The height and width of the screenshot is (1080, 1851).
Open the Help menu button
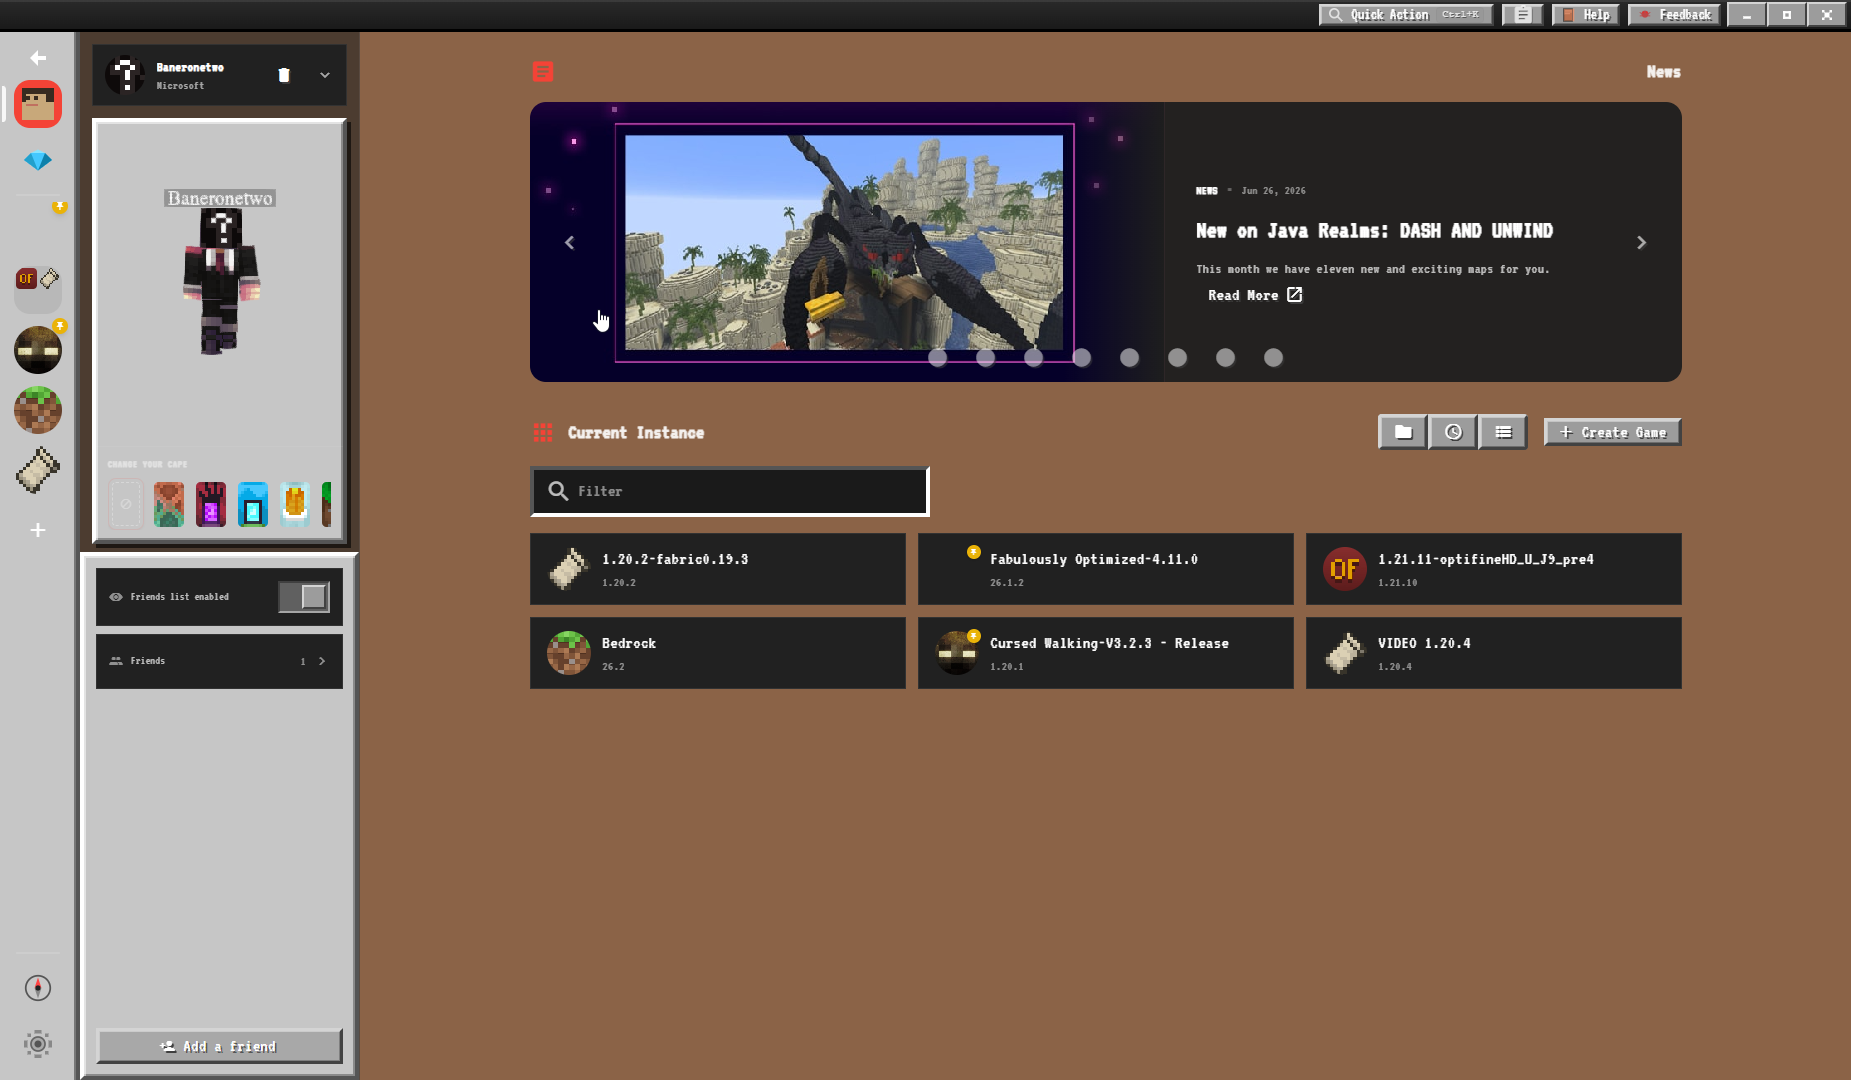click(x=1585, y=15)
